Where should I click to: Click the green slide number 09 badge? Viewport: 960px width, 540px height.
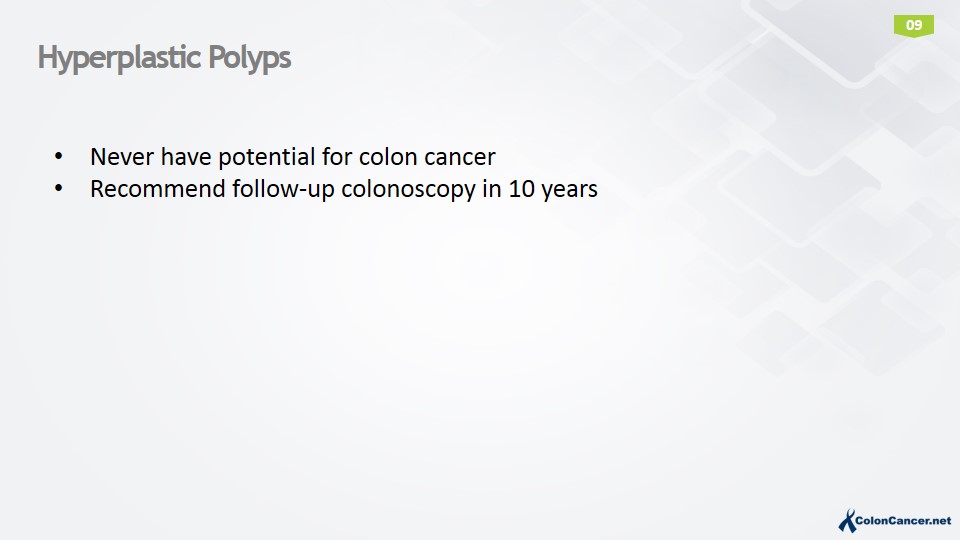(x=913, y=25)
